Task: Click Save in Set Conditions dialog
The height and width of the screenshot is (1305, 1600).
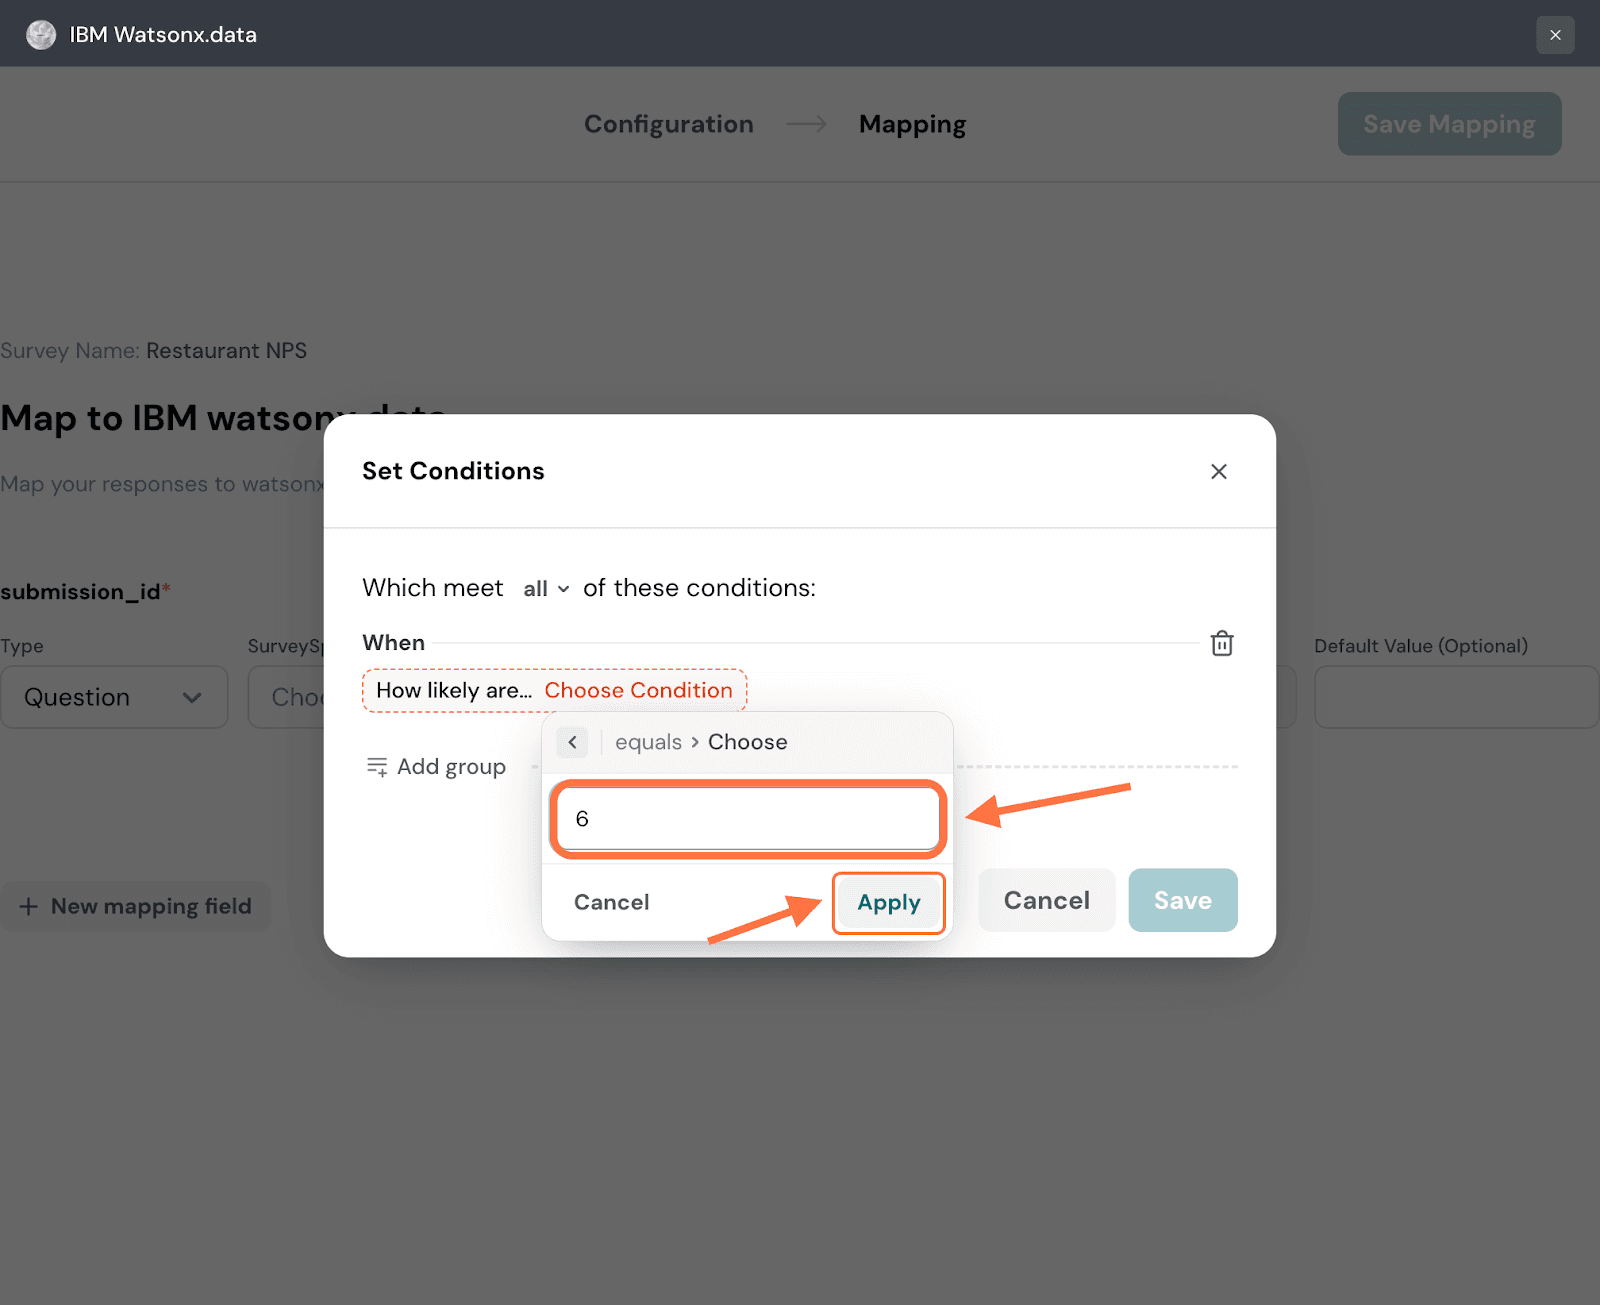Action: pos(1182,900)
